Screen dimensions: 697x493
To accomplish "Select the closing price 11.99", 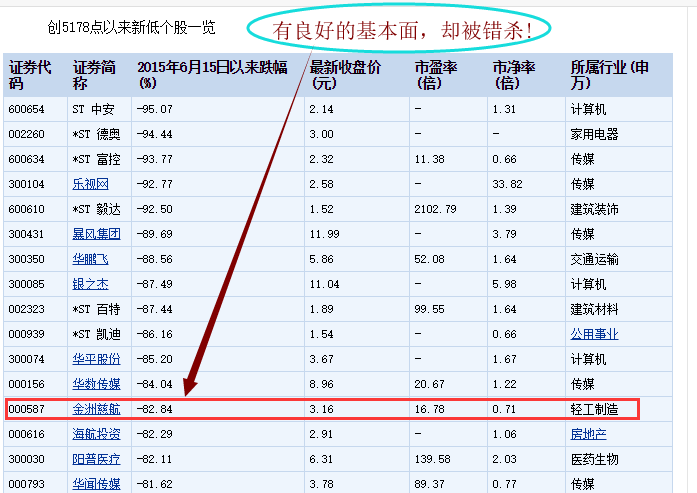I will [x=324, y=234].
